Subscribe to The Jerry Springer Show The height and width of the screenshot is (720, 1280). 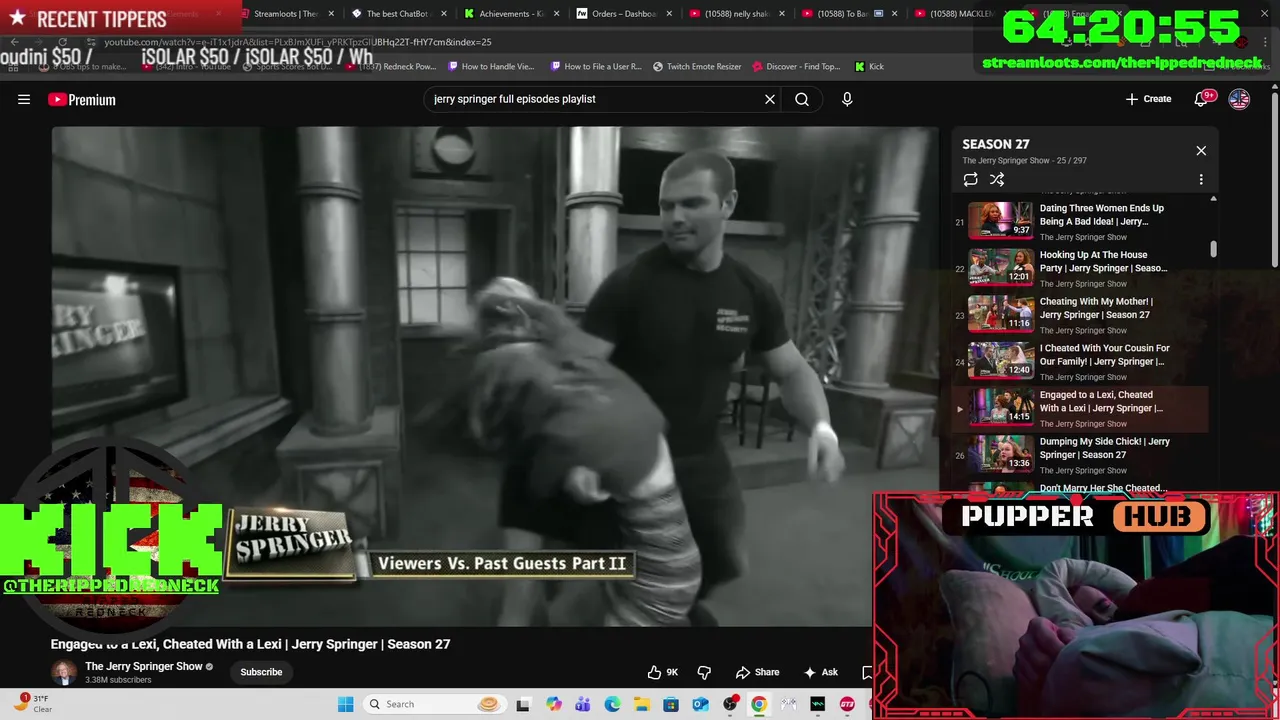click(261, 672)
